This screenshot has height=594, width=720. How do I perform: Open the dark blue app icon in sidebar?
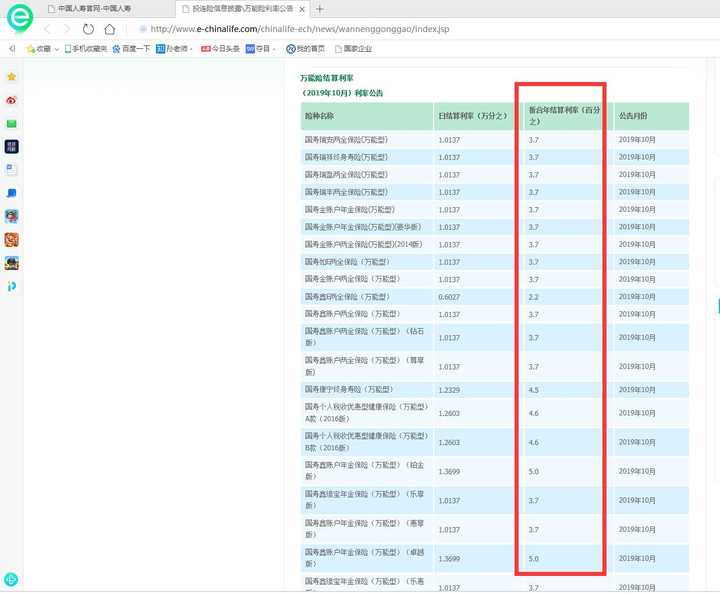[x=11, y=147]
